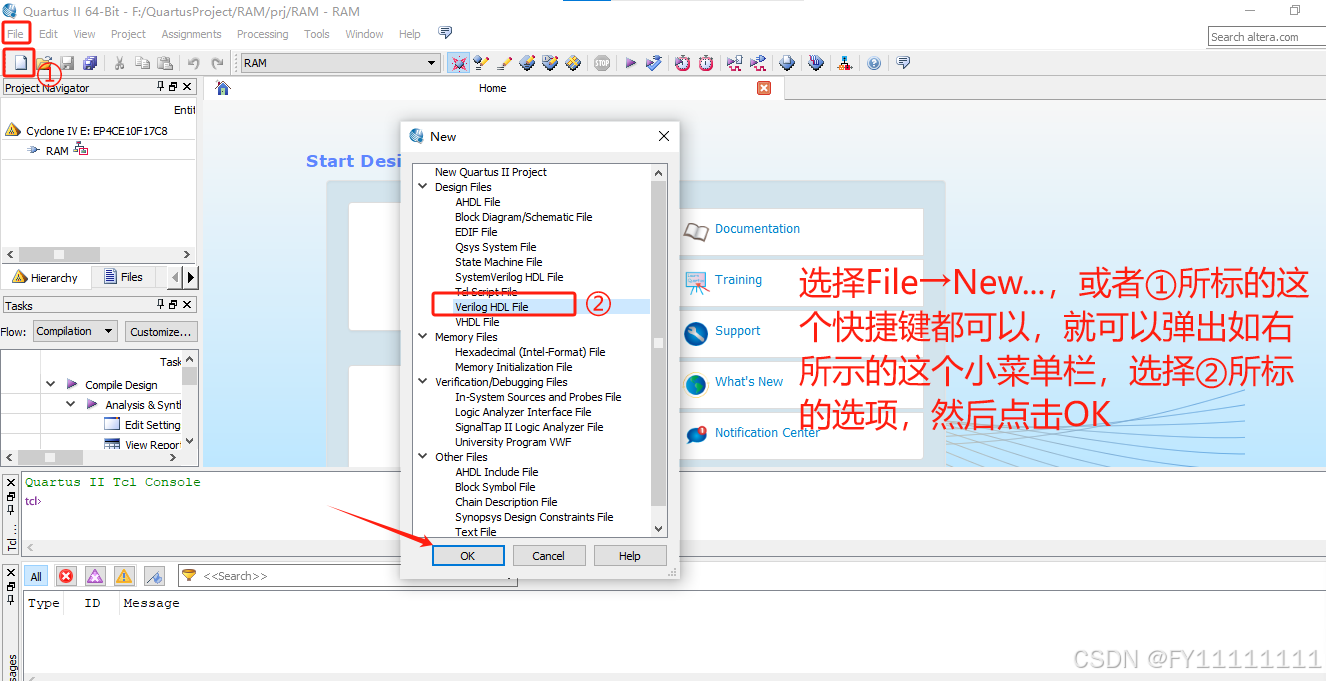Image resolution: width=1326 pixels, height=681 pixels.
Task: Open the RAM revision combo box
Action: point(340,63)
